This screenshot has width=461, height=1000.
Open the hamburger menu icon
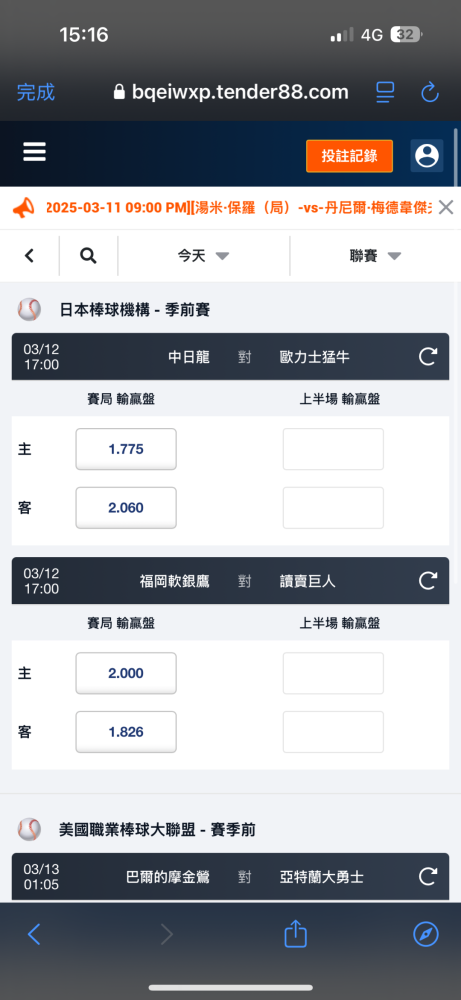pos(34,152)
